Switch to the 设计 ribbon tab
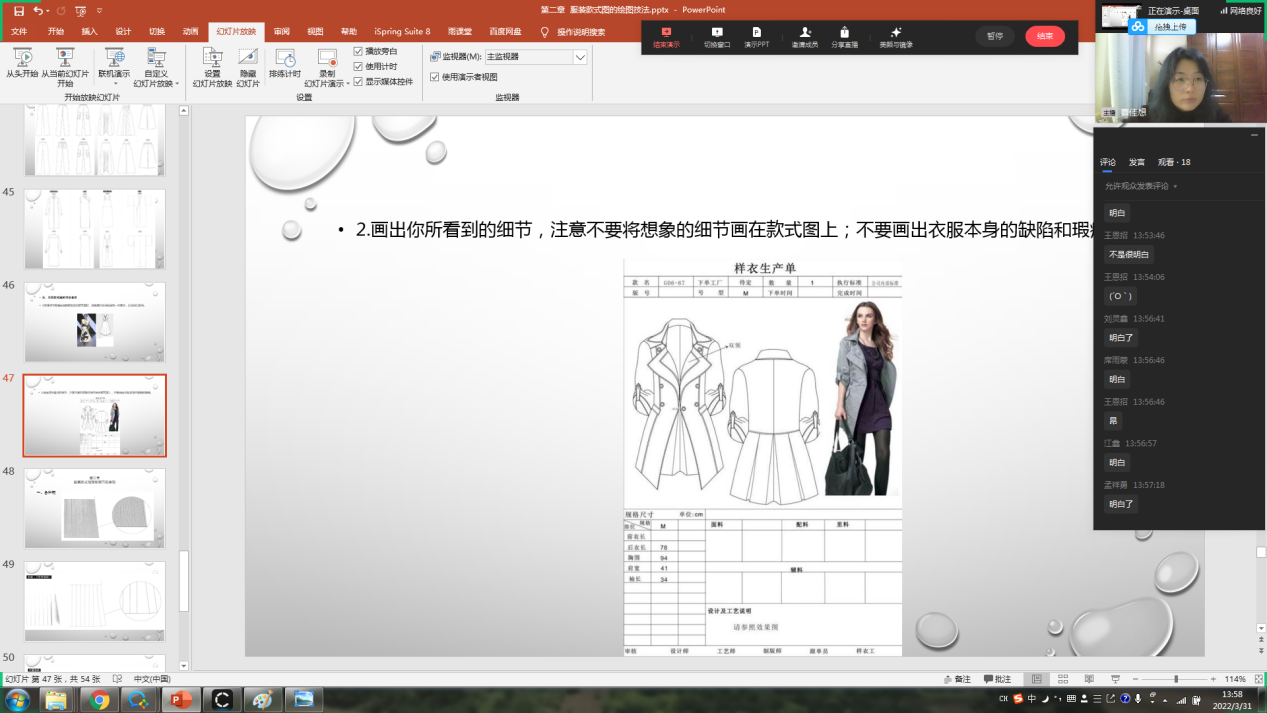This screenshot has height=713, width=1267. tap(123, 32)
